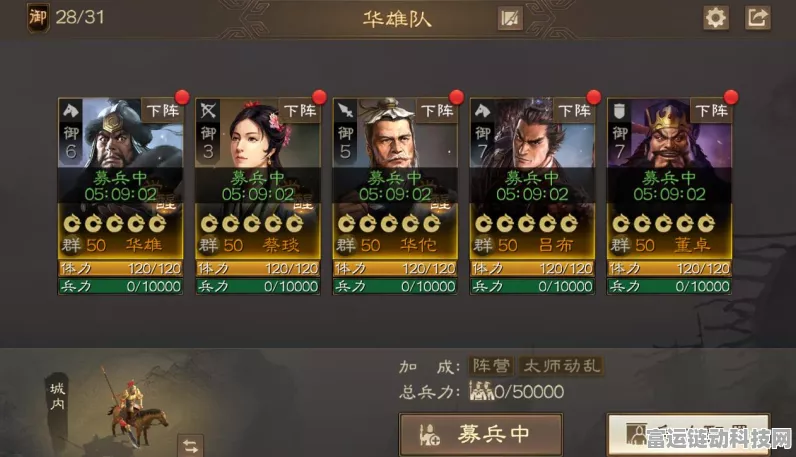Remove 蔡琰 with the 下阵 button
The width and height of the screenshot is (796, 457).
pos(300,110)
